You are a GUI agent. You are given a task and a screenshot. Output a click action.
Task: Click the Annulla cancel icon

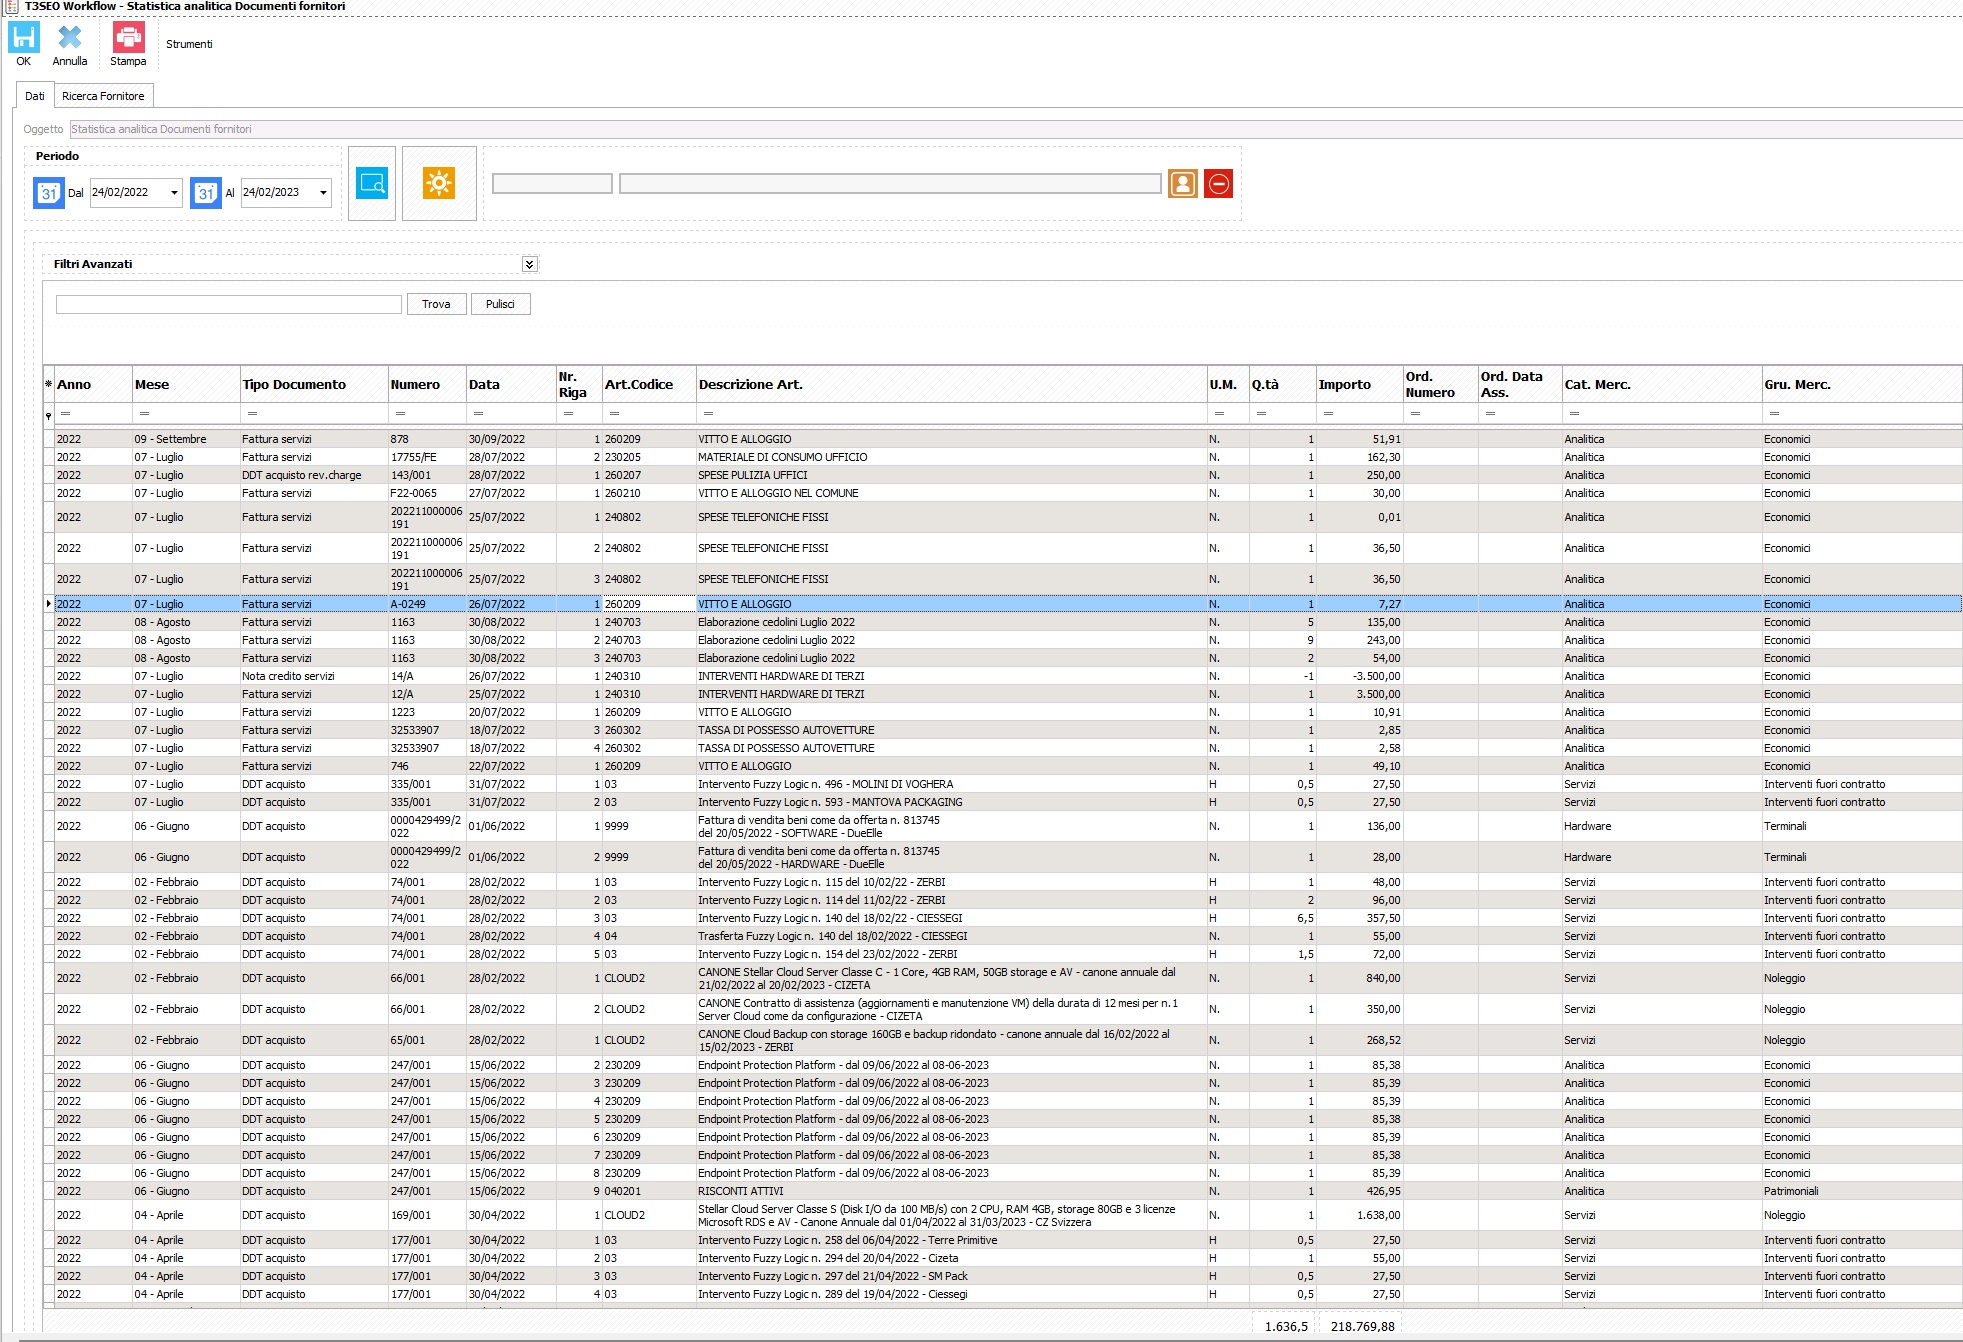pos(70,38)
